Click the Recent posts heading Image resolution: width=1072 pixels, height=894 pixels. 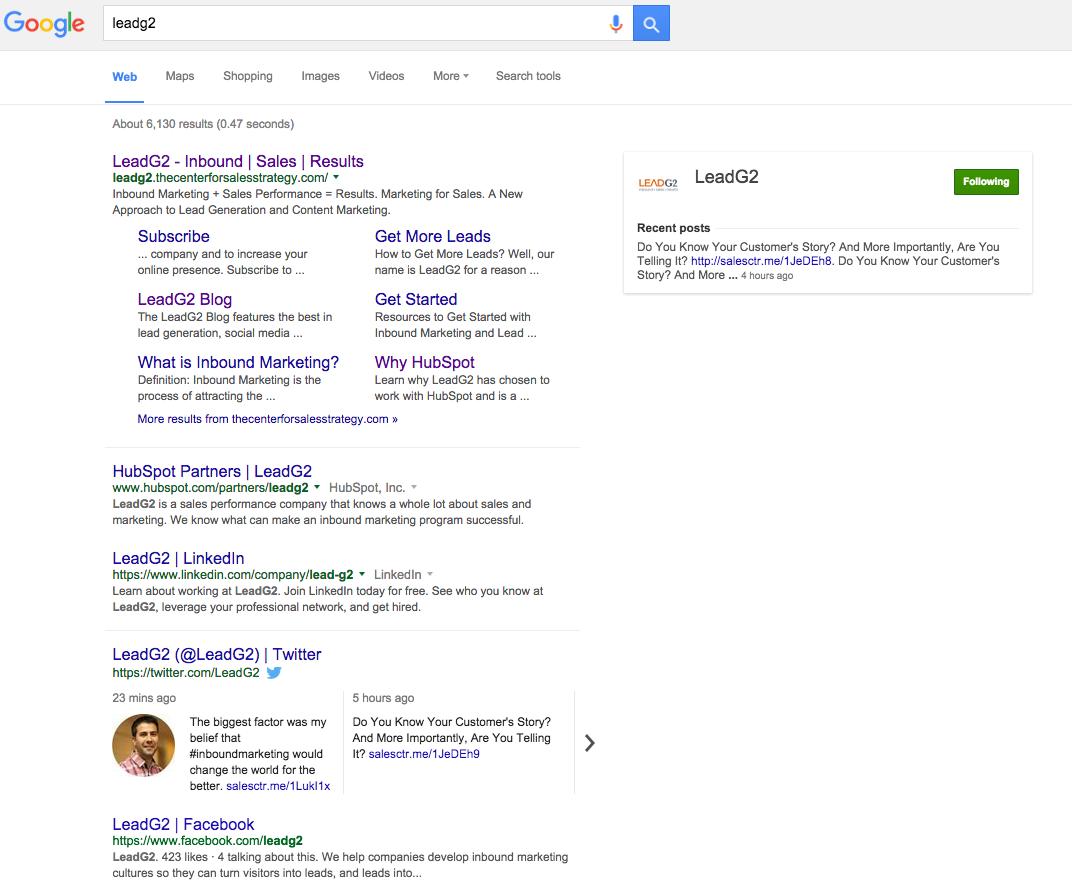673,228
